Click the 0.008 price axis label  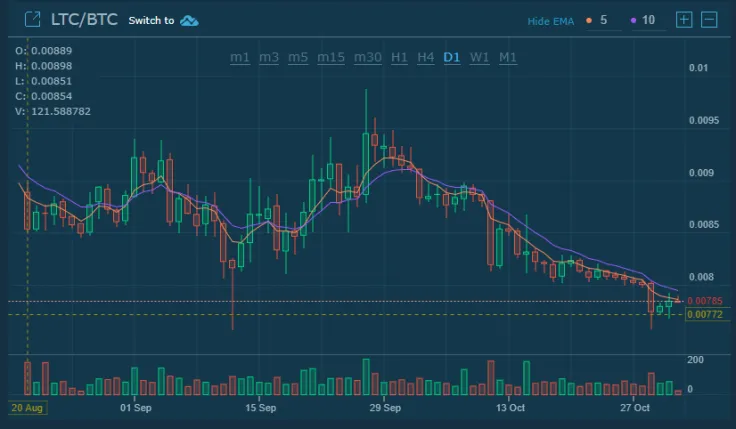coord(701,277)
